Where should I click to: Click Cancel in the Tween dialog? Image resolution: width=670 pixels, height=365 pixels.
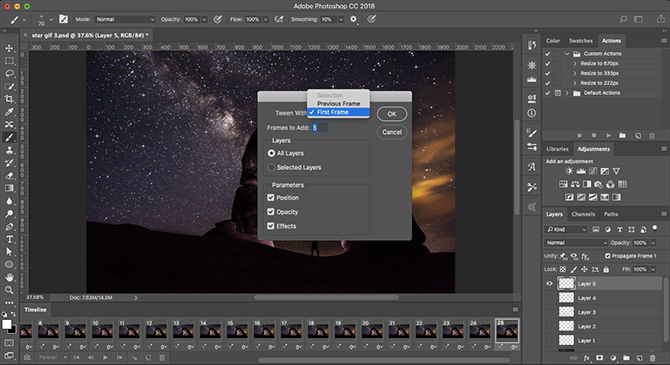pos(392,132)
